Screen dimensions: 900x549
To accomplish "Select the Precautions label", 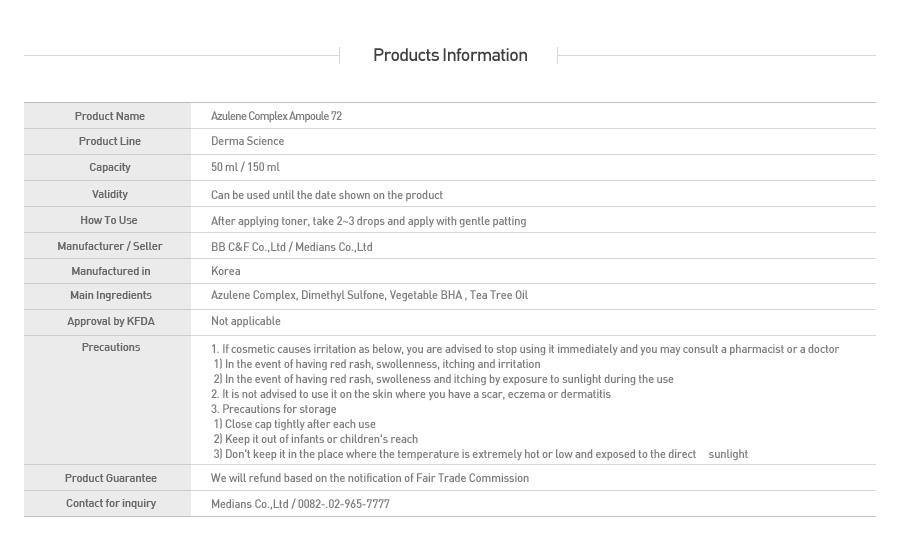I will click(x=110, y=347).
